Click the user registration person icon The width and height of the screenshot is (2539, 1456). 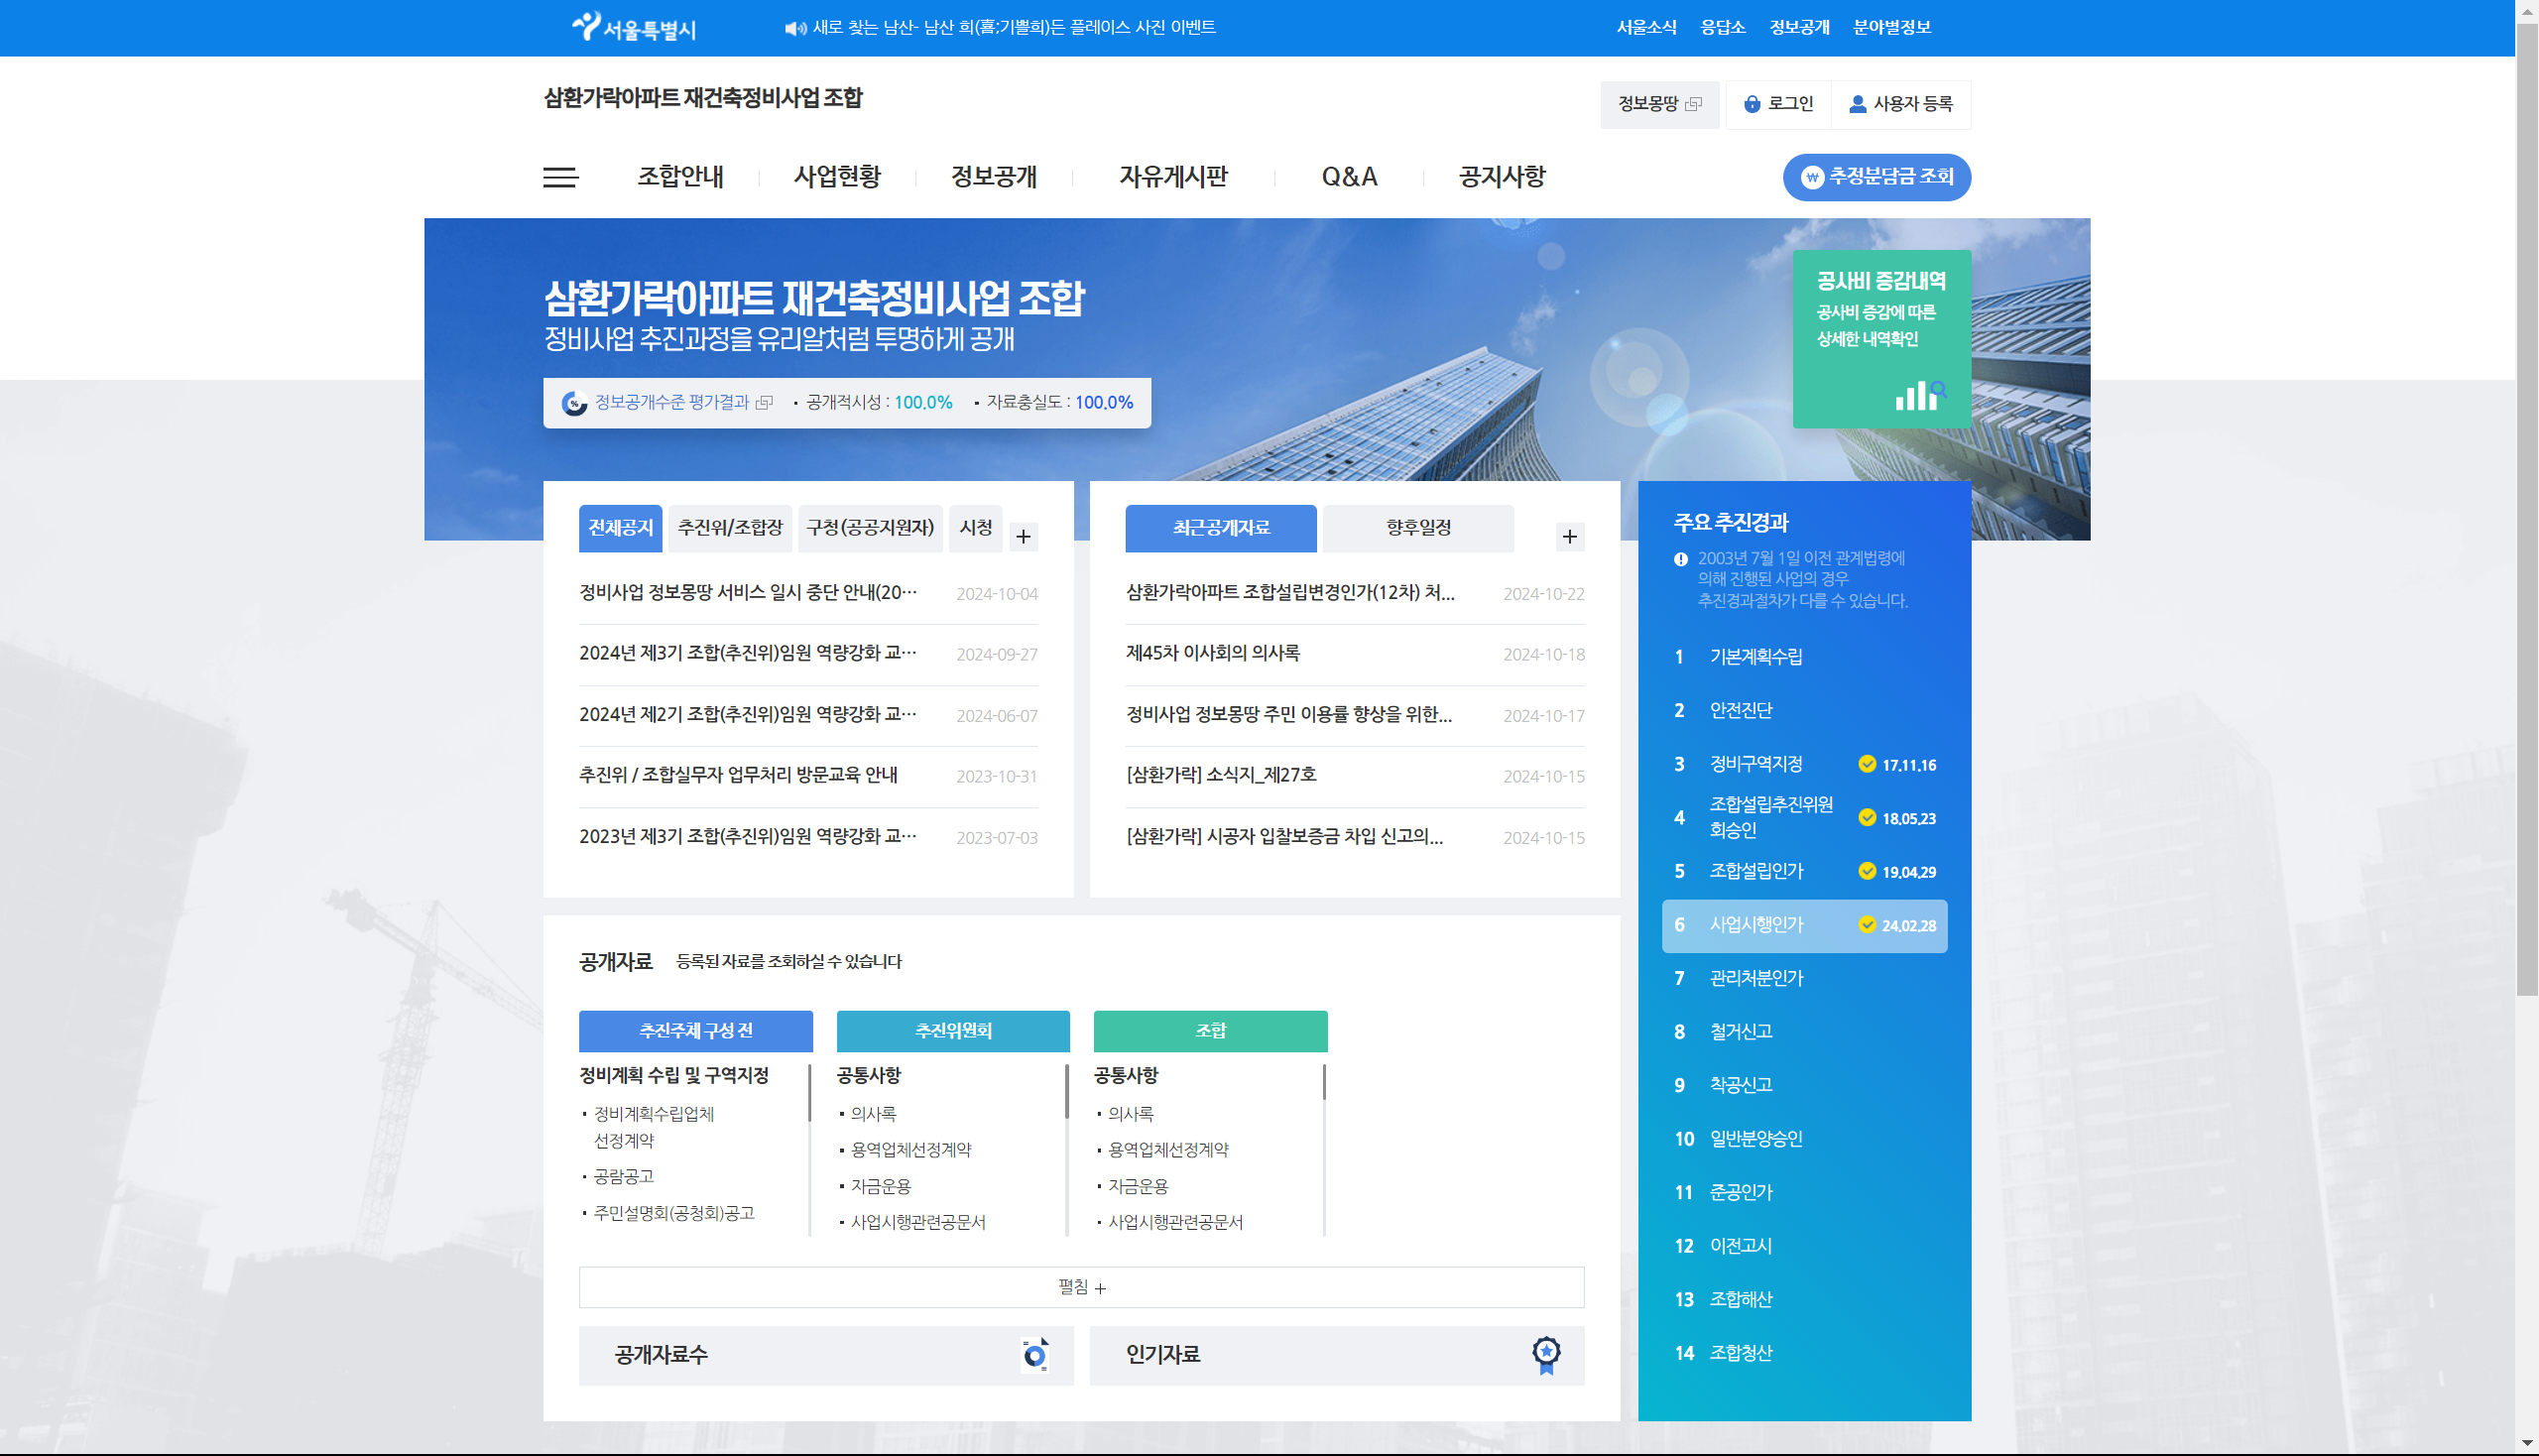[1857, 104]
